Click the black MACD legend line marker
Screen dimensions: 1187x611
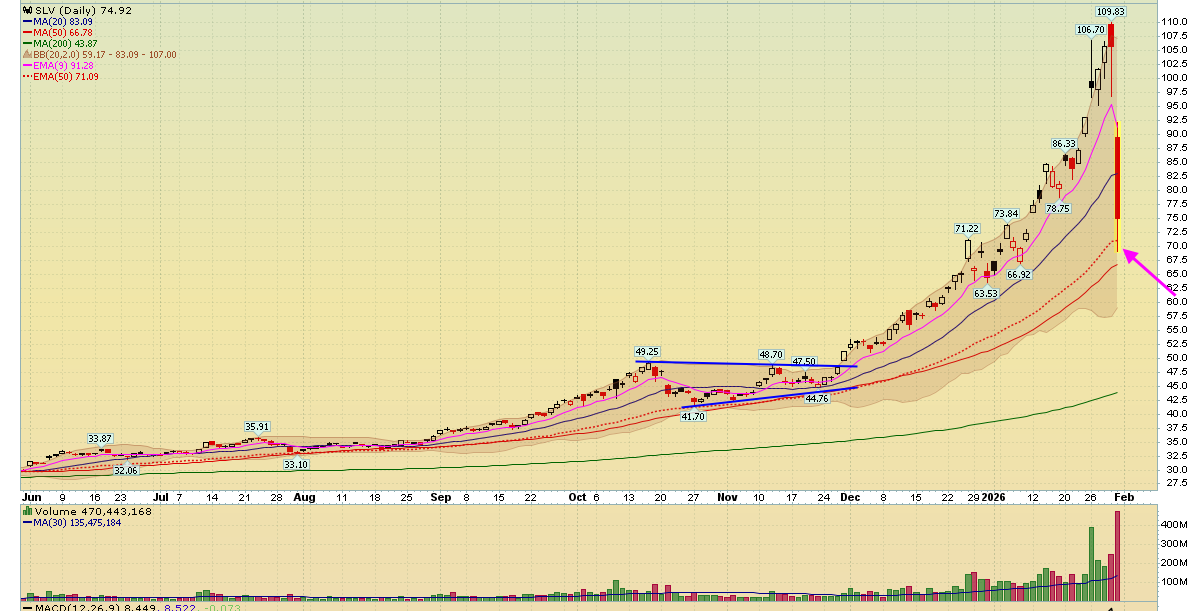27,607
